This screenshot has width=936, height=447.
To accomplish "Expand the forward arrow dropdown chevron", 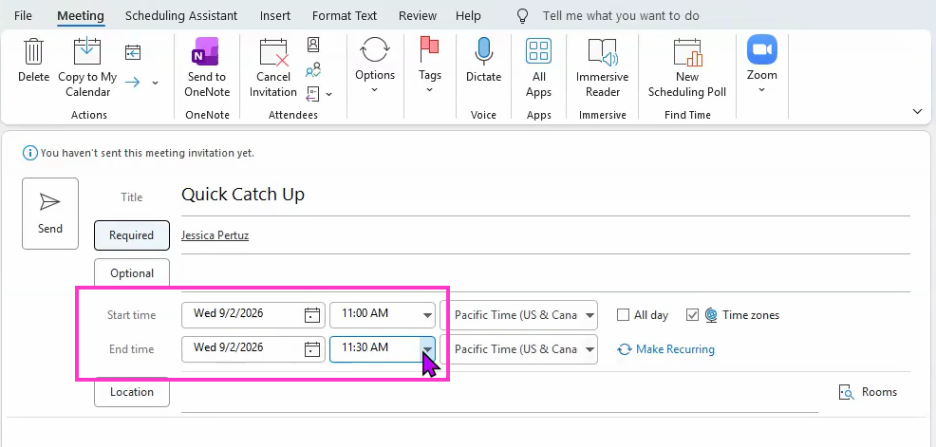I will point(155,83).
